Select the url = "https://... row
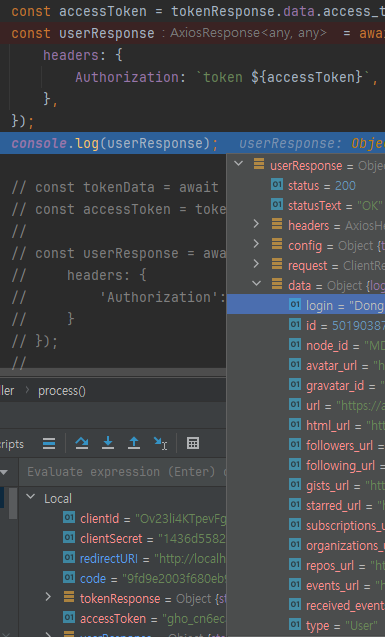 [306, 405]
